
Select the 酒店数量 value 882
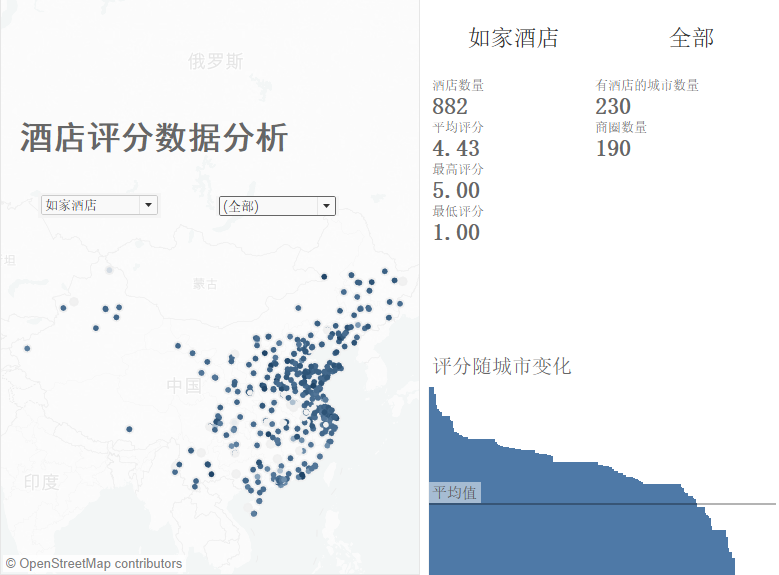[450, 106]
